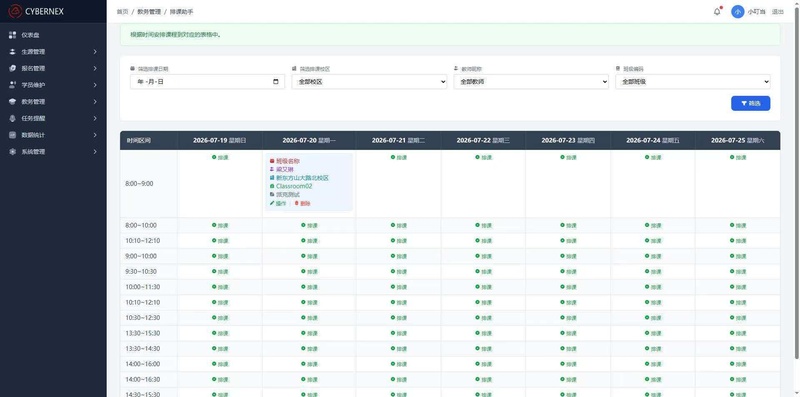This screenshot has width=800, height=397.
Task: Open the 全部班级 class dropdown
Action: pos(693,82)
